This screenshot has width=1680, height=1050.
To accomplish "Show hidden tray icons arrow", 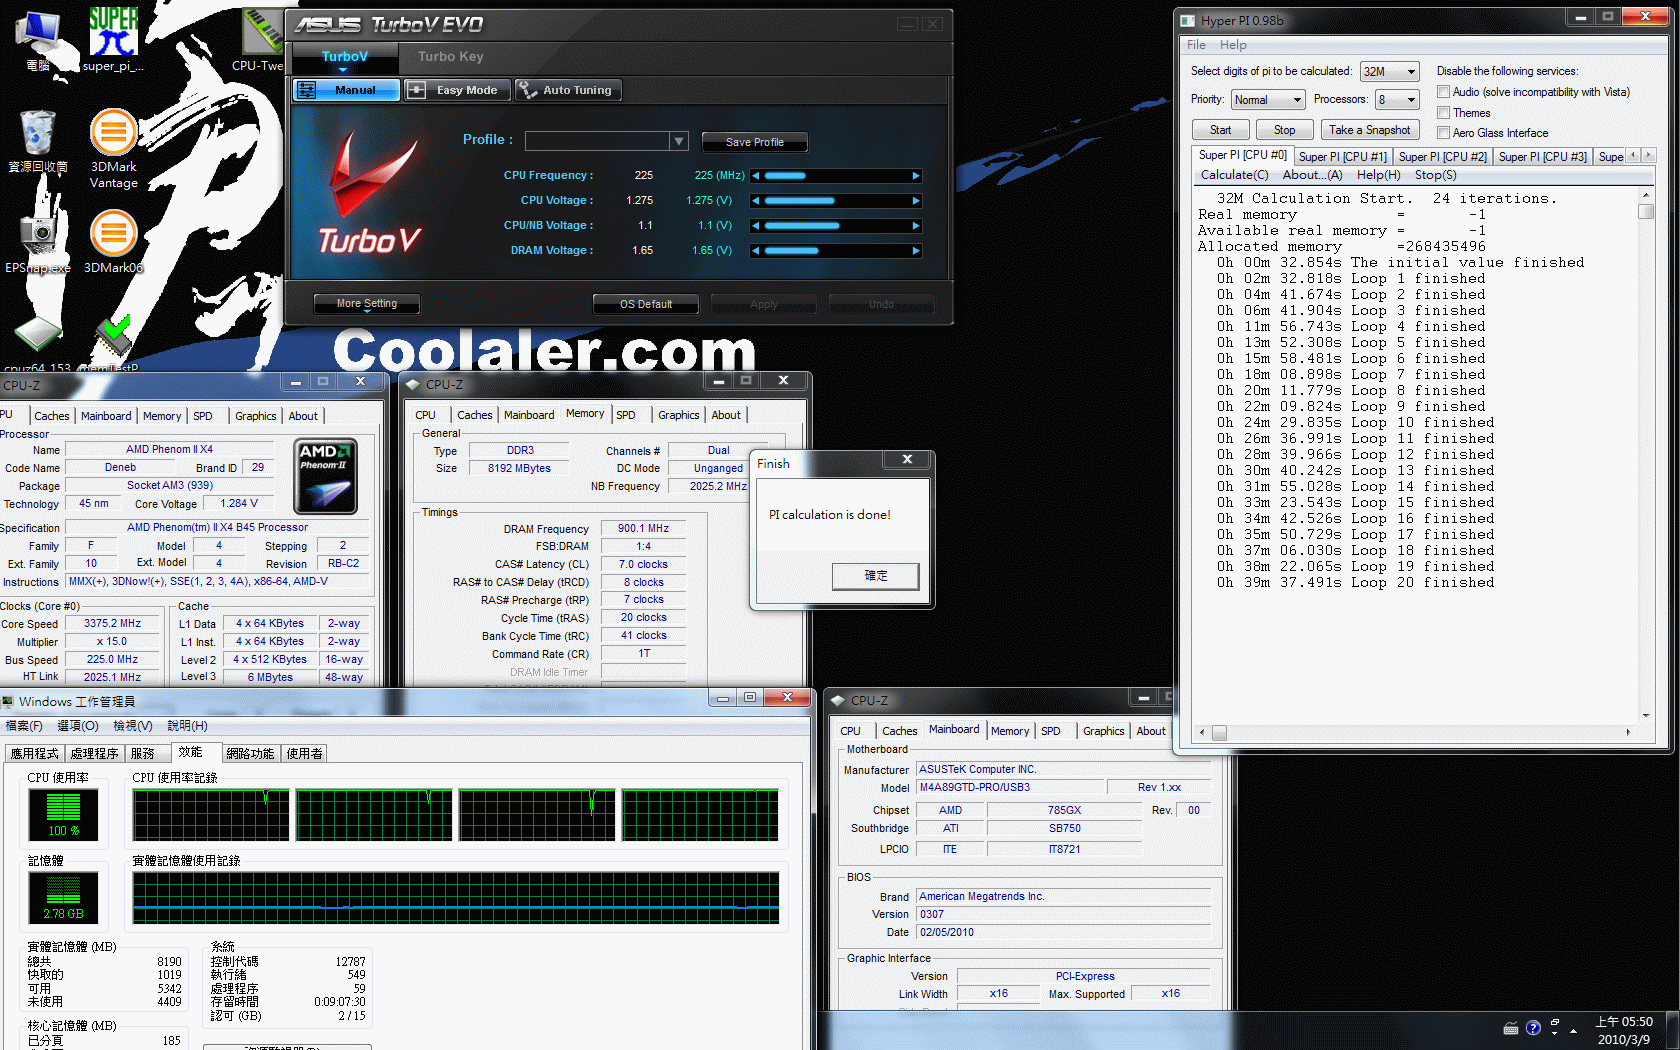I will (1574, 1029).
